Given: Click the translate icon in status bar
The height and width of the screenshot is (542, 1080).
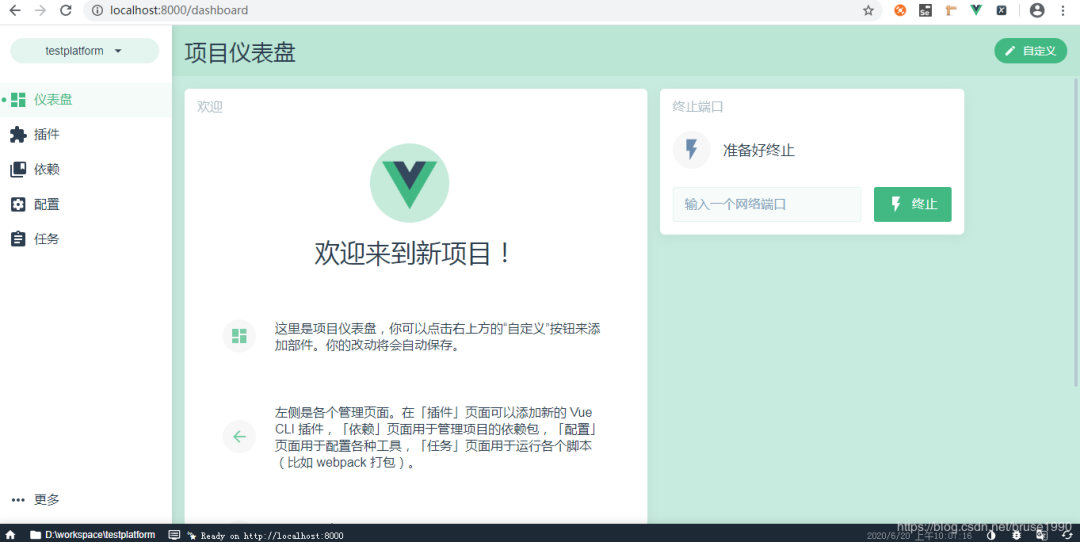Looking at the screenshot, I should [x=1041, y=534].
